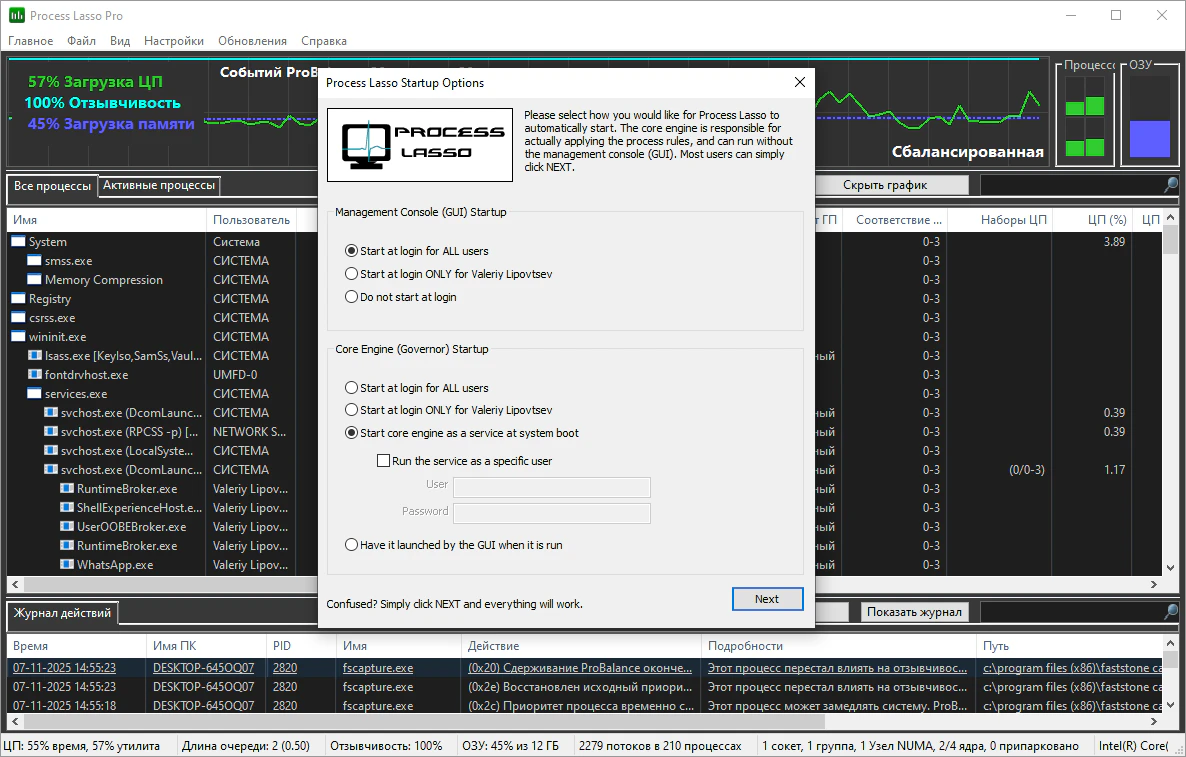Switch to the Активные процессы tab
1186x757 pixels.
pos(159,185)
